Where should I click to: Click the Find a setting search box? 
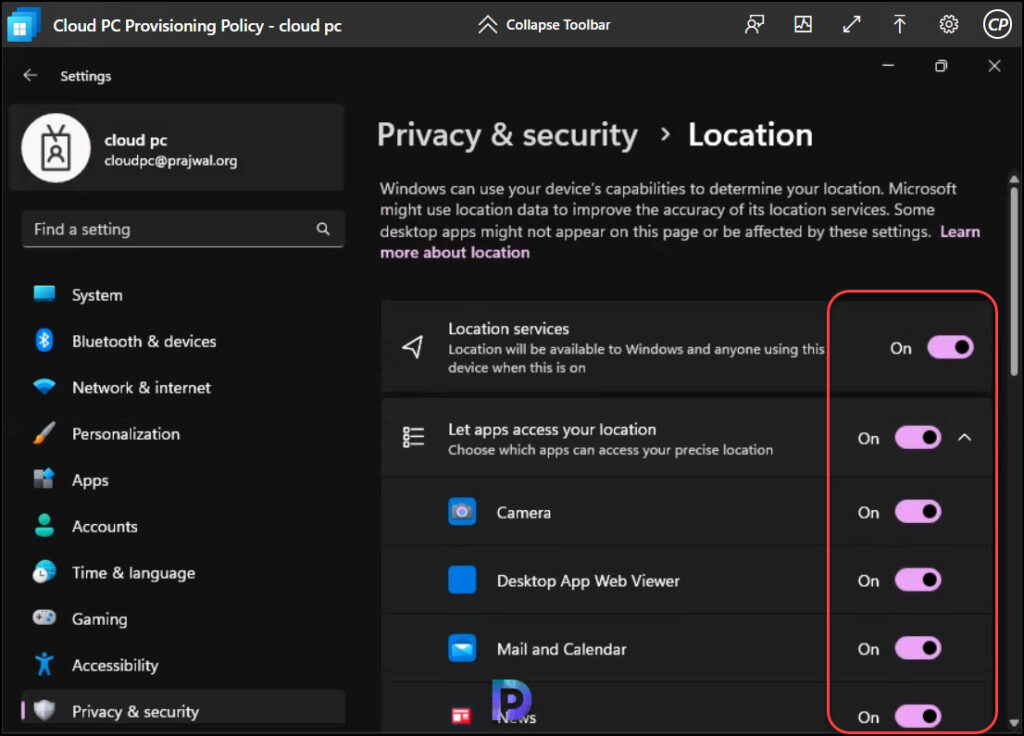(183, 229)
